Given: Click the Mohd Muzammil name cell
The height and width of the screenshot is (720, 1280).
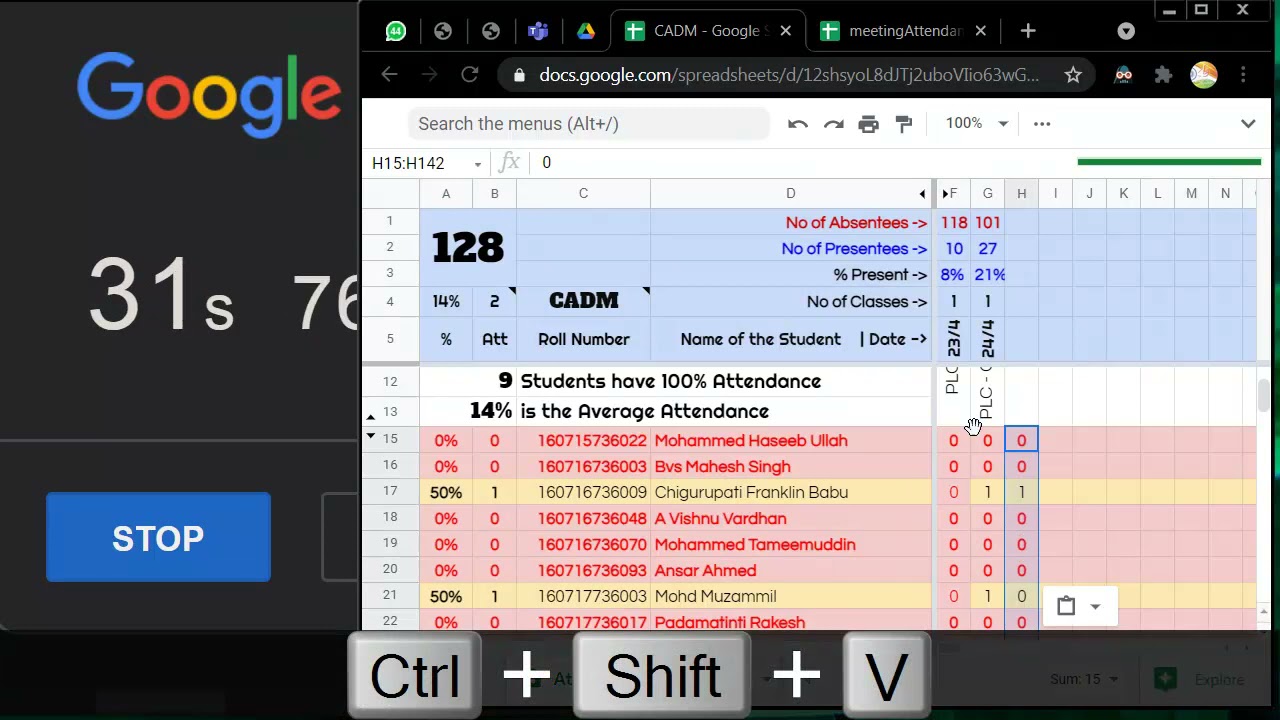Looking at the screenshot, I should tap(791, 597).
